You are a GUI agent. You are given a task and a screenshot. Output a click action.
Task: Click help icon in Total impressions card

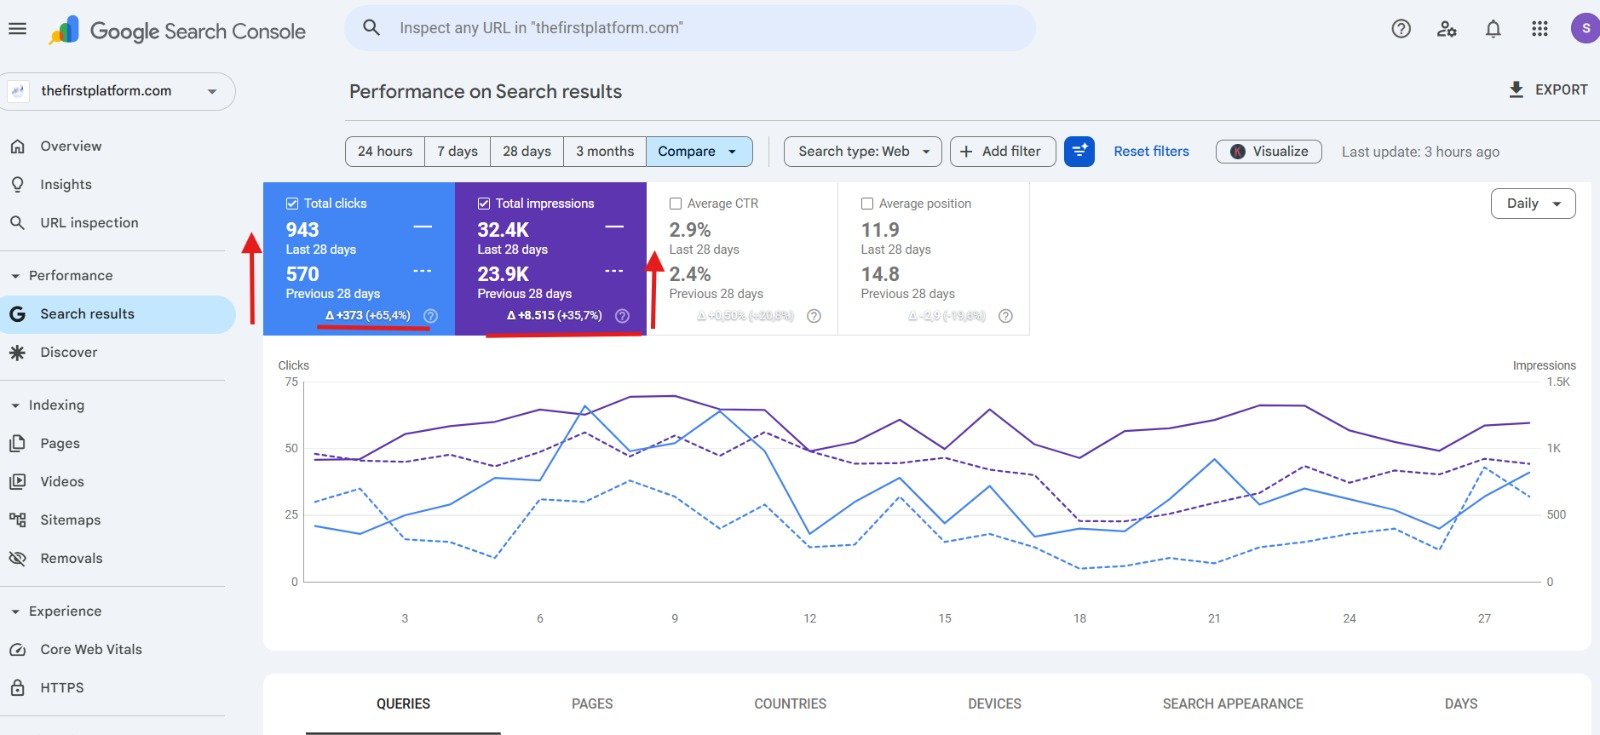click(x=622, y=316)
